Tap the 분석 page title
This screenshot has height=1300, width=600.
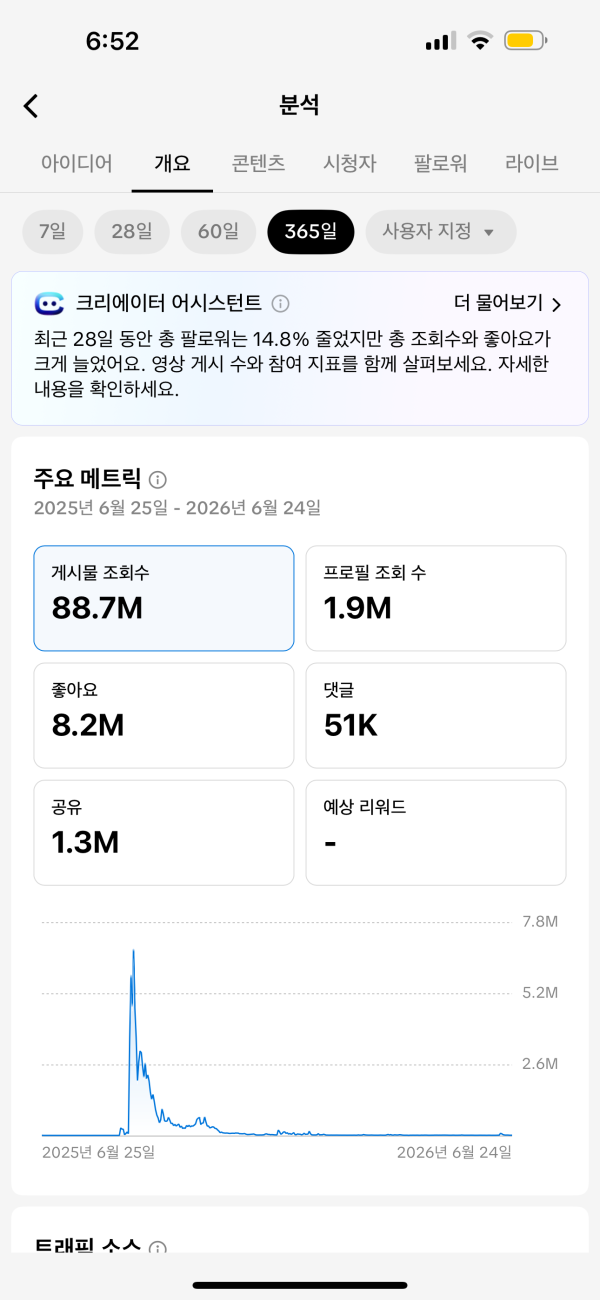(x=300, y=105)
